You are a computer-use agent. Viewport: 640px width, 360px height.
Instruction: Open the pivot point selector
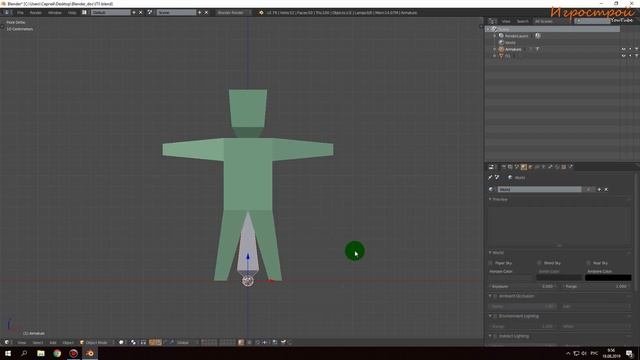click(133, 342)
